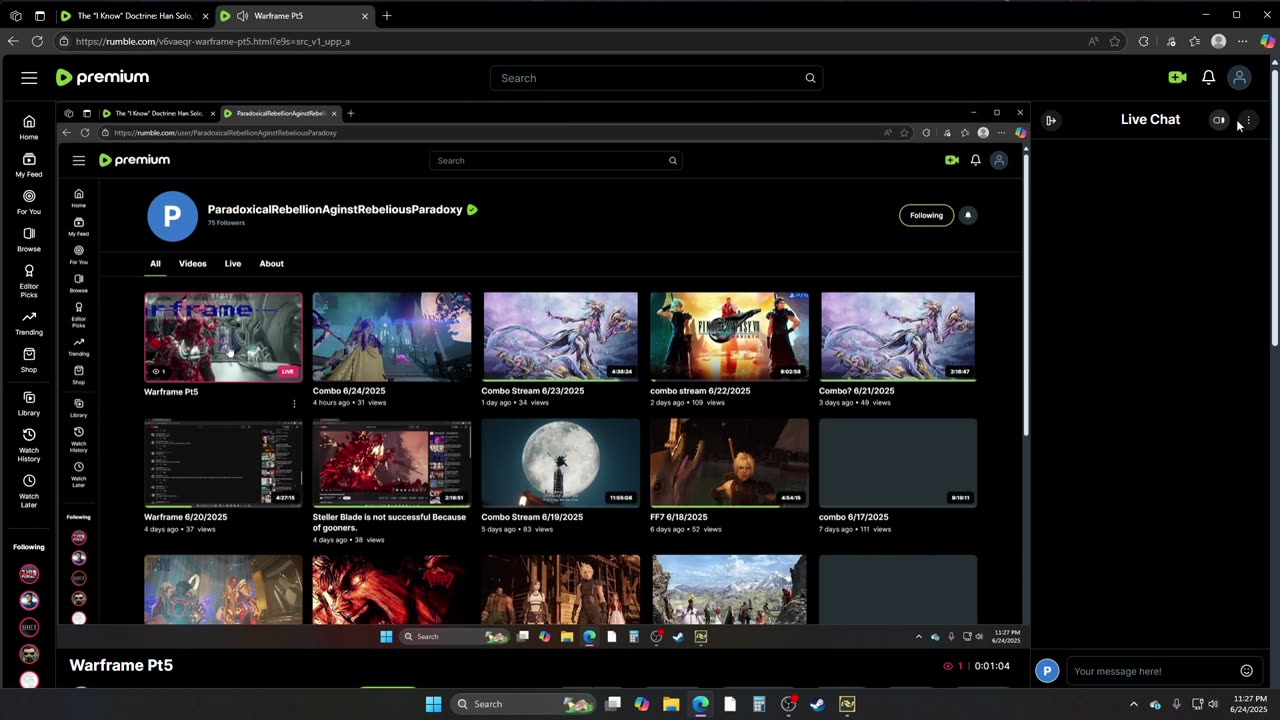Mute the Warframe Pt5 tab audio icon

click(x=242, y=16)
